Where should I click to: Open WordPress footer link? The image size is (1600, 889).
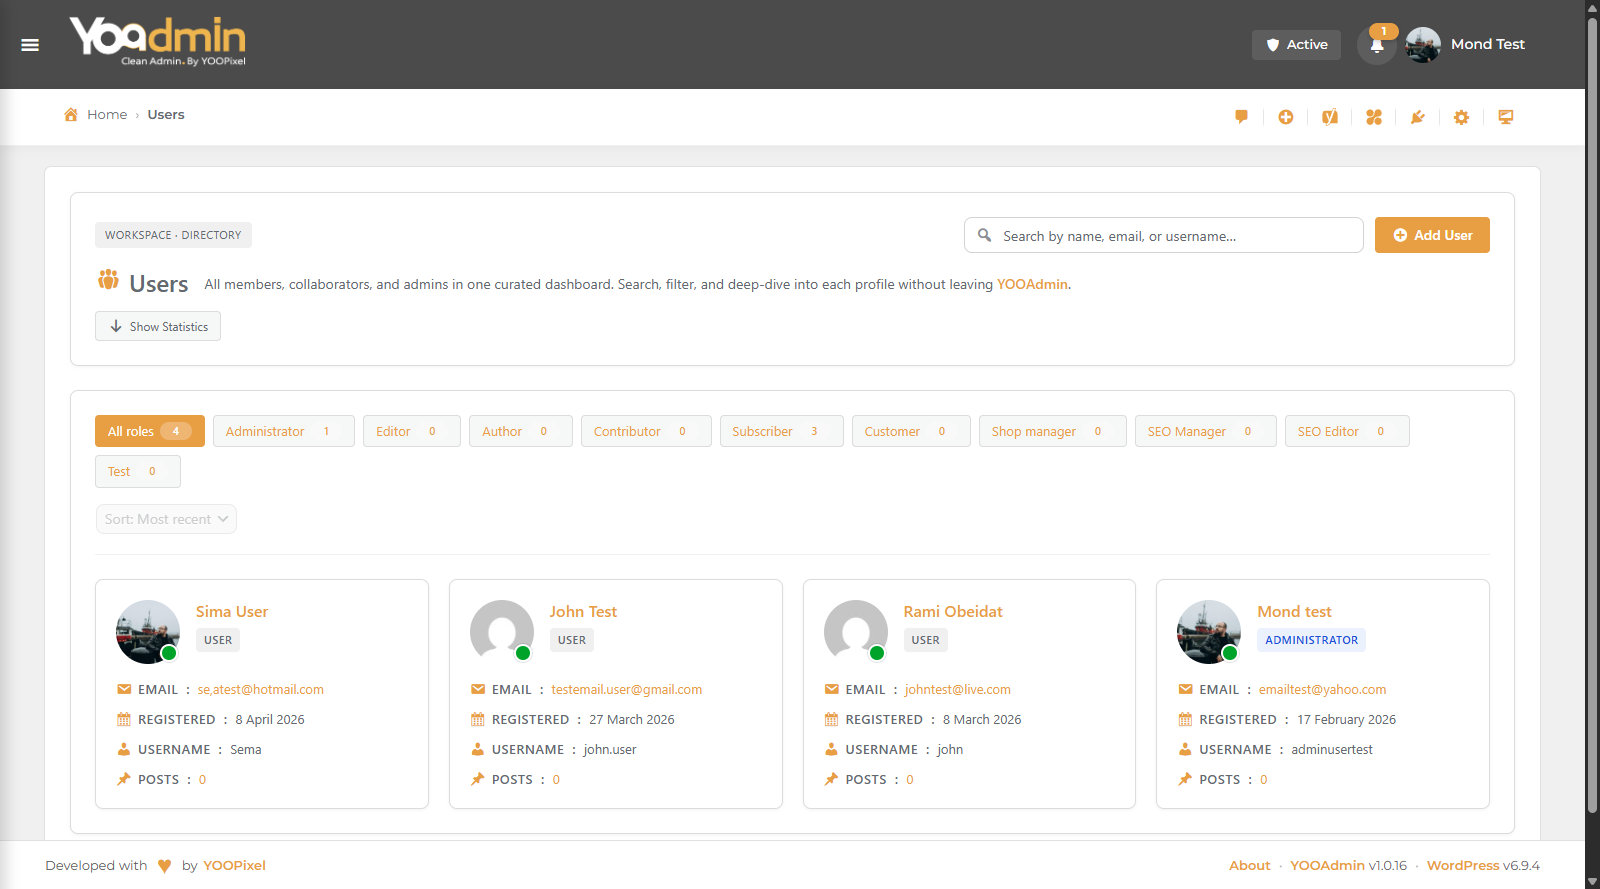coord(1463,866)
